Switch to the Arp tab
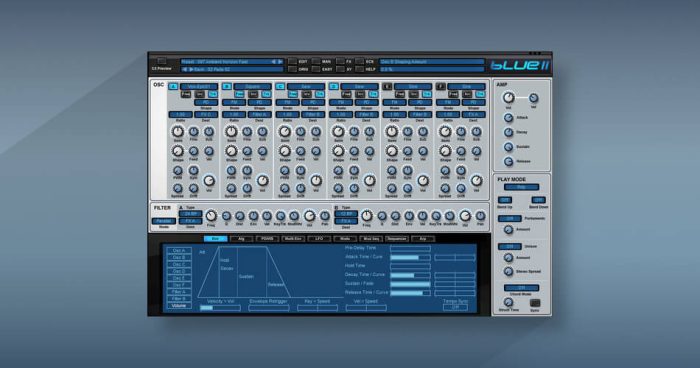Screen dimensions: 700x368 (x=422, y=239)
